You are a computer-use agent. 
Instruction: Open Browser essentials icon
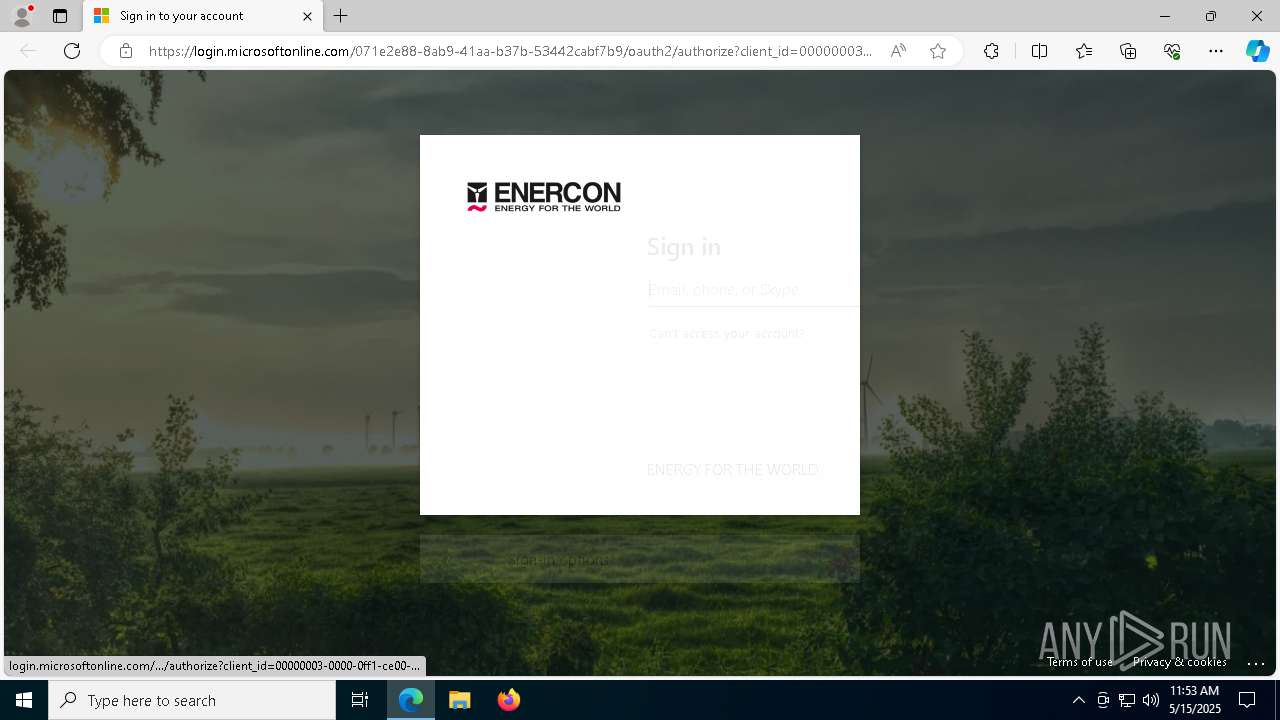[x=1172, y=51]
